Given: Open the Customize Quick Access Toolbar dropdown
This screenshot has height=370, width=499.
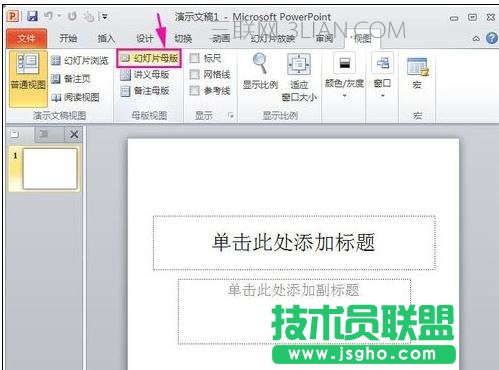Looking at the screenshot, I should pyautogui.click(x=105, y=16).
